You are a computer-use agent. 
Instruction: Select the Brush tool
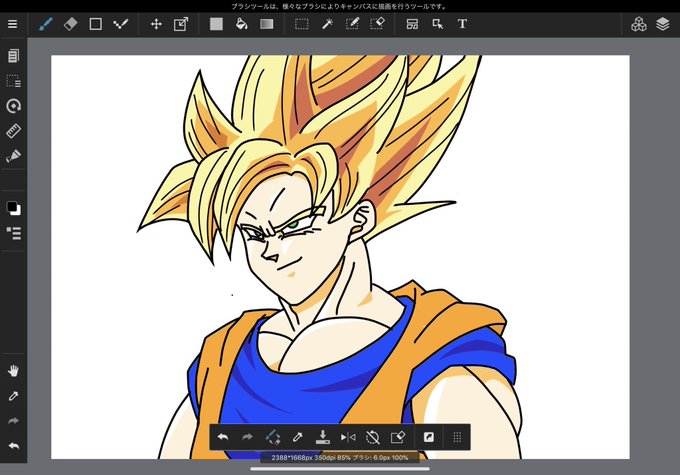pos(46,24)
